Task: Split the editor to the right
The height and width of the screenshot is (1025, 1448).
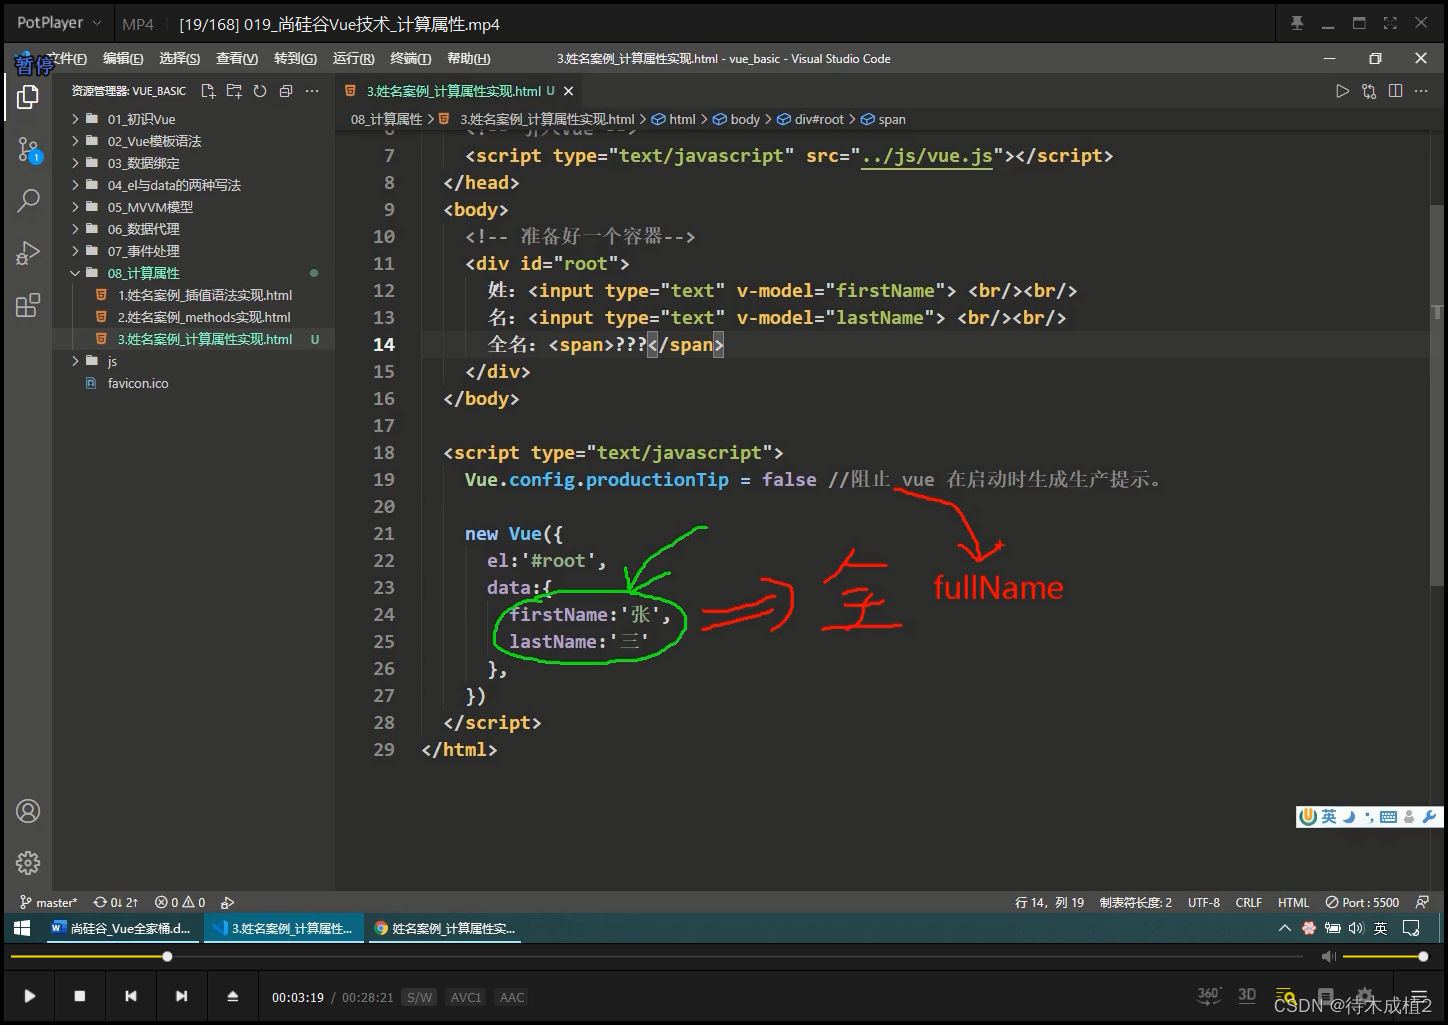Action: point(1395,91)
